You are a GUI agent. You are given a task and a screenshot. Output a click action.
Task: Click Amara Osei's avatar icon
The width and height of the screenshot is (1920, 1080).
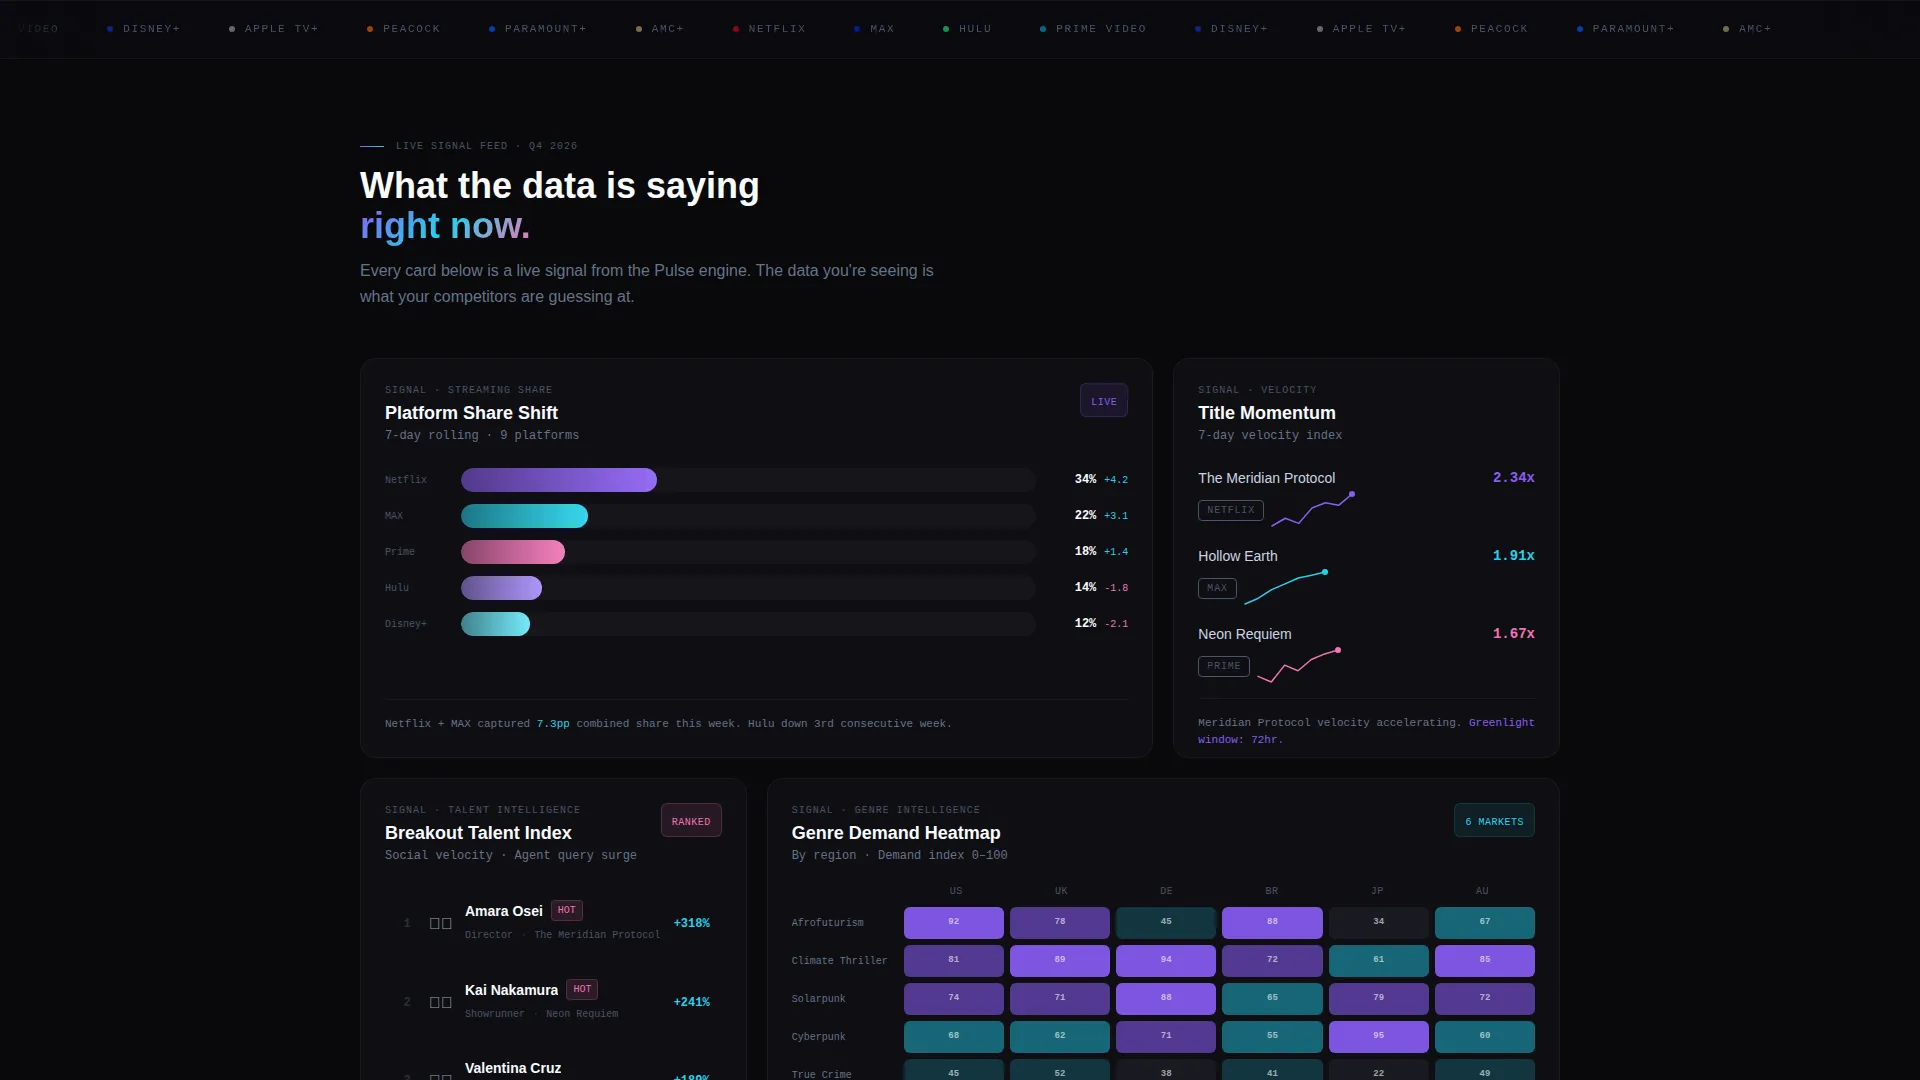click(x=440, y=923)
